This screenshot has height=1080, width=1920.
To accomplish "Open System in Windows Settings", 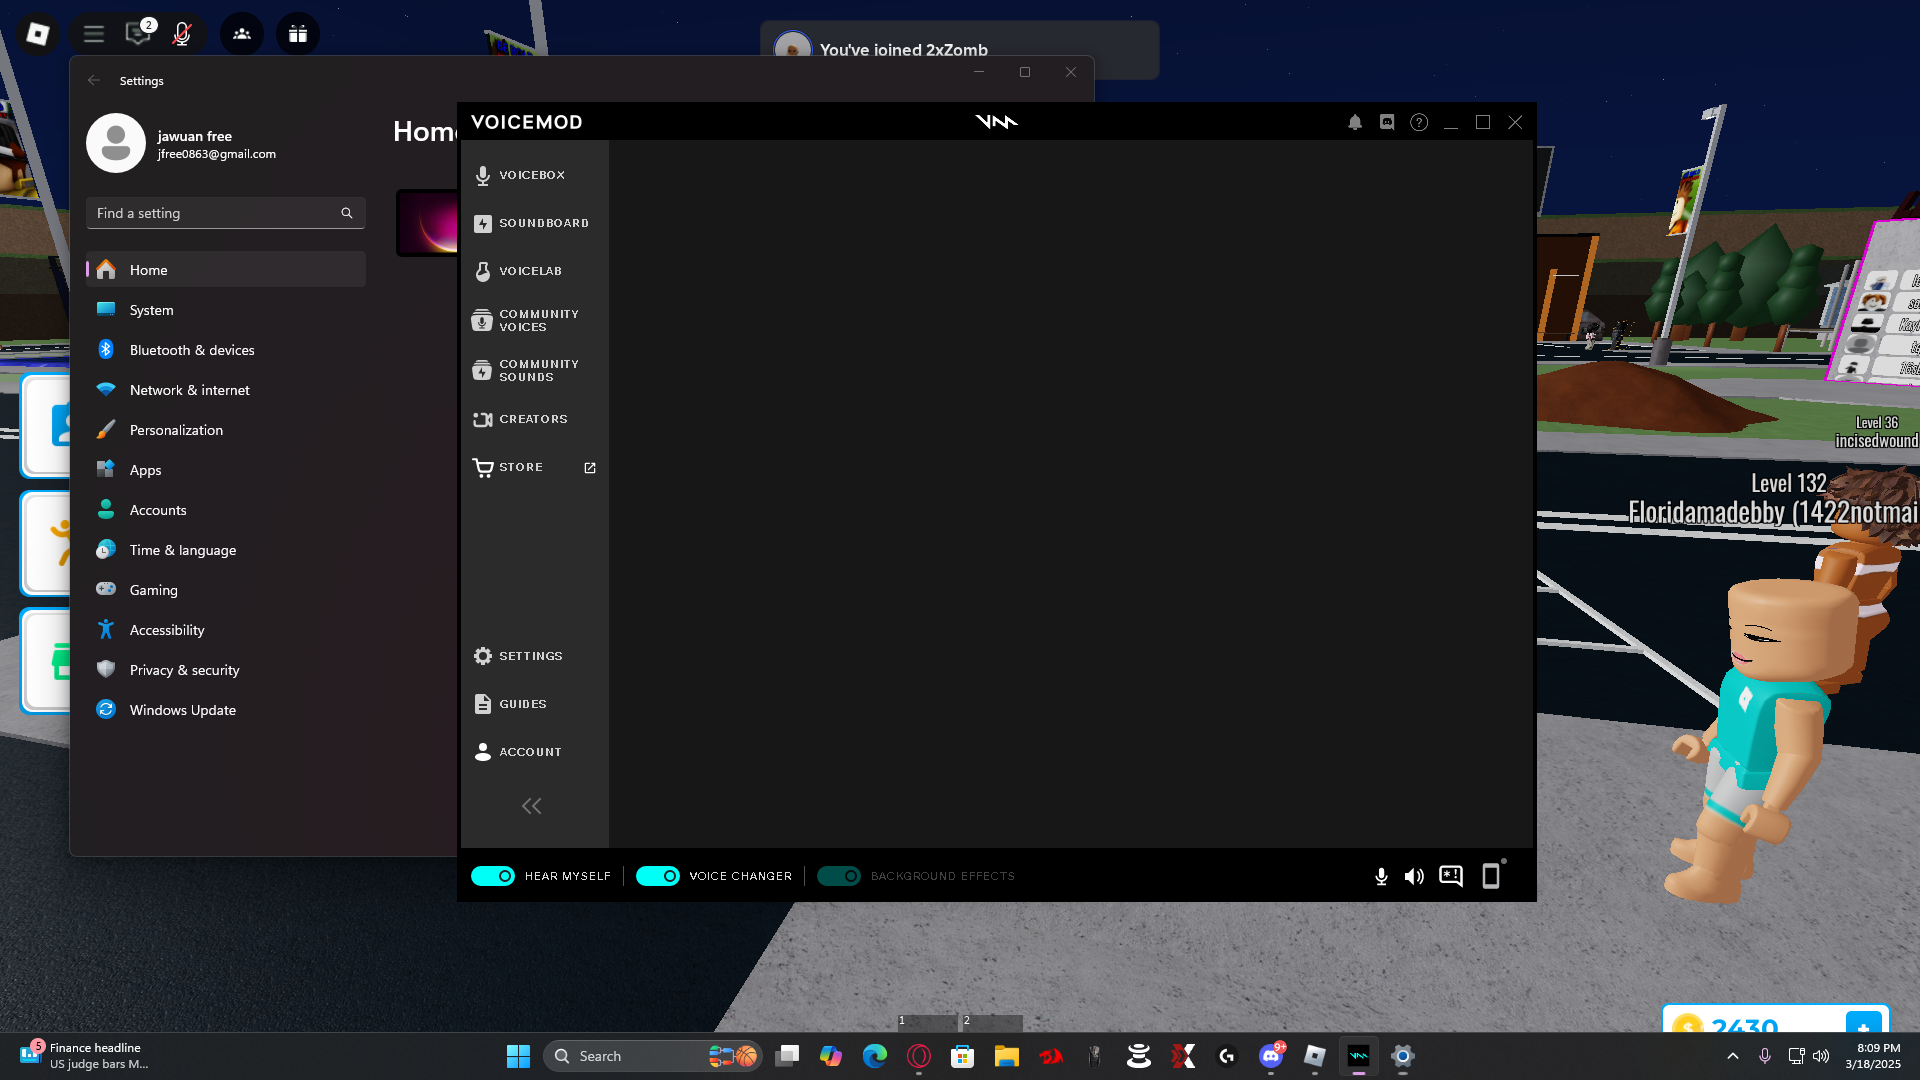I will [x=226, y=310].
